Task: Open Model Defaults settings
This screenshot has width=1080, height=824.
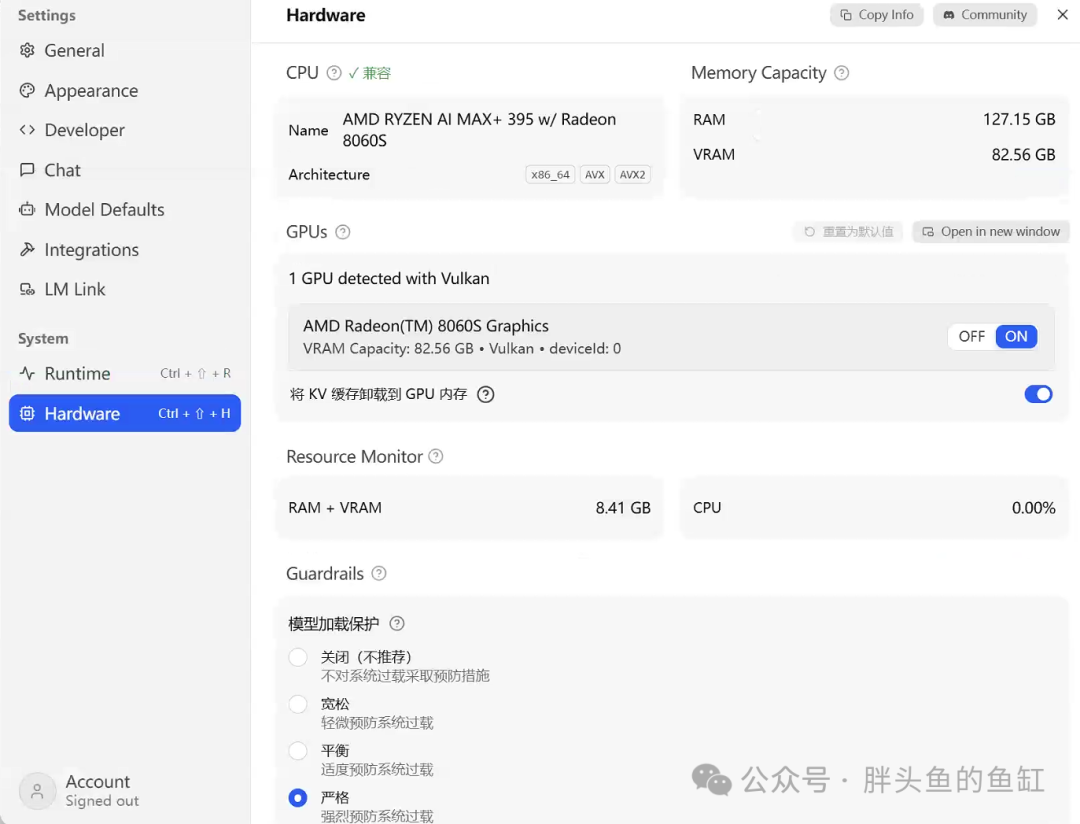Action: [x=125, y=209]
